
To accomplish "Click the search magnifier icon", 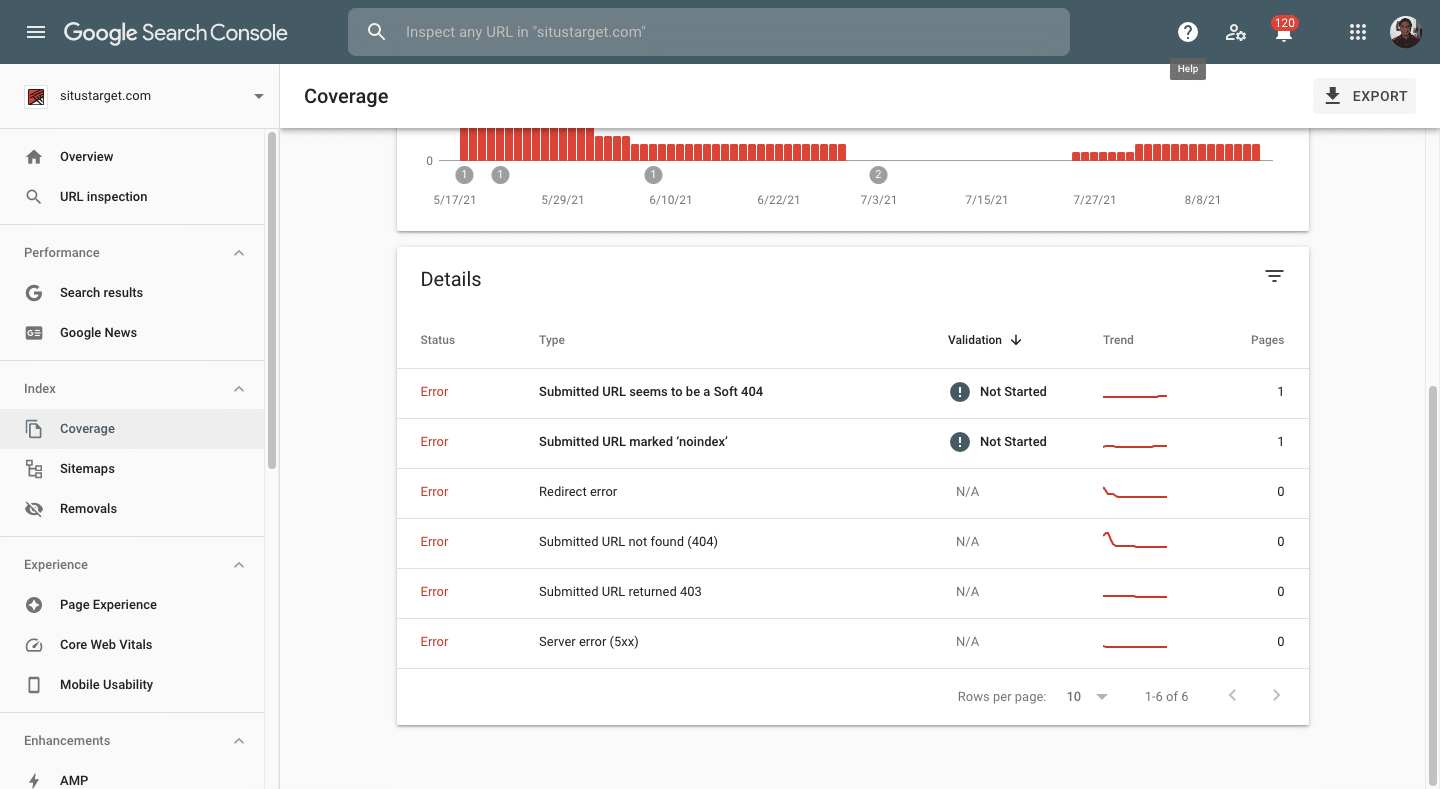I will pyautogui.click(x=377, y=32).
